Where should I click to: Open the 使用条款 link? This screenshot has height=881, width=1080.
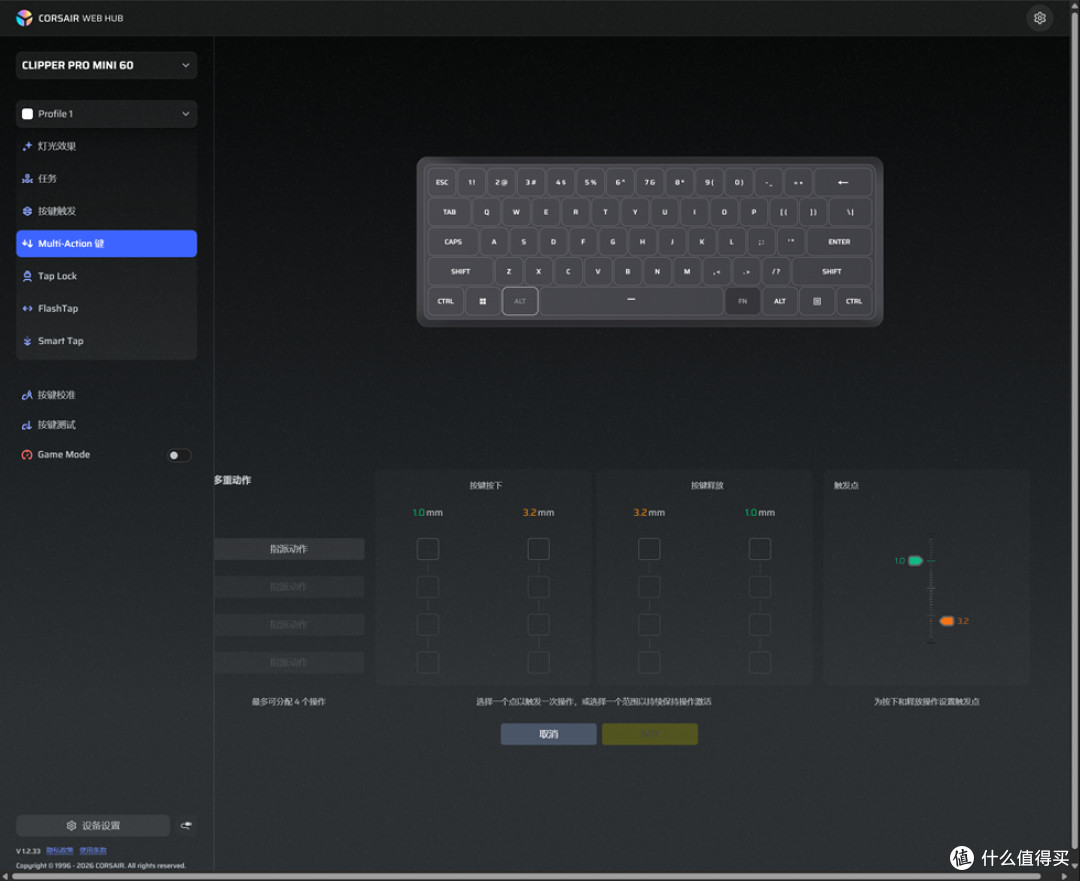click(93, 851)
